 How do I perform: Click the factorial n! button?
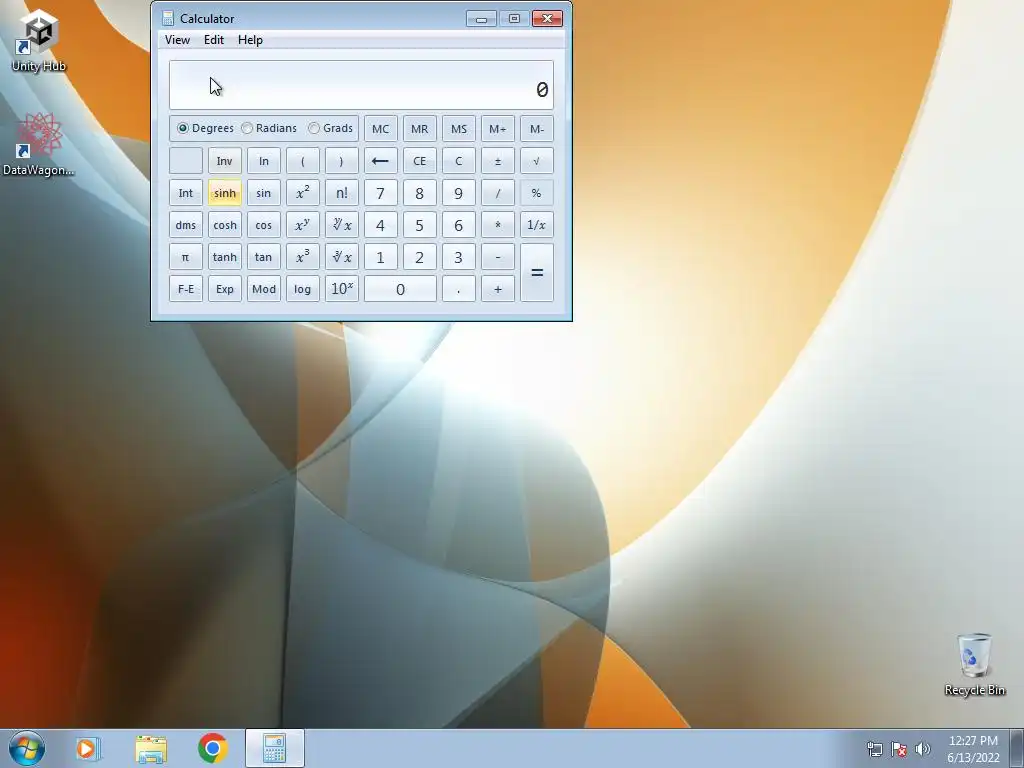click(342, 193)
